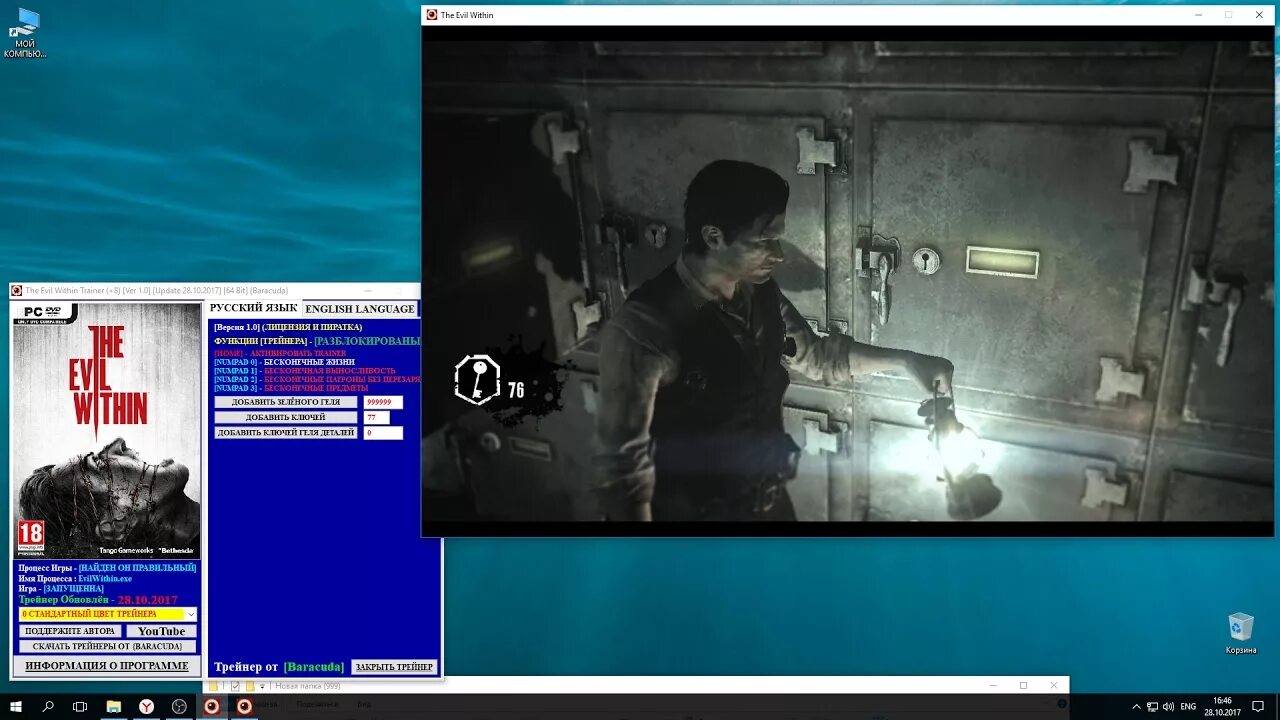Minimize the Новая папка (999) explorer window
Image resolution: width=1280 pixels, height=720 pixels.
pos(993,685)
